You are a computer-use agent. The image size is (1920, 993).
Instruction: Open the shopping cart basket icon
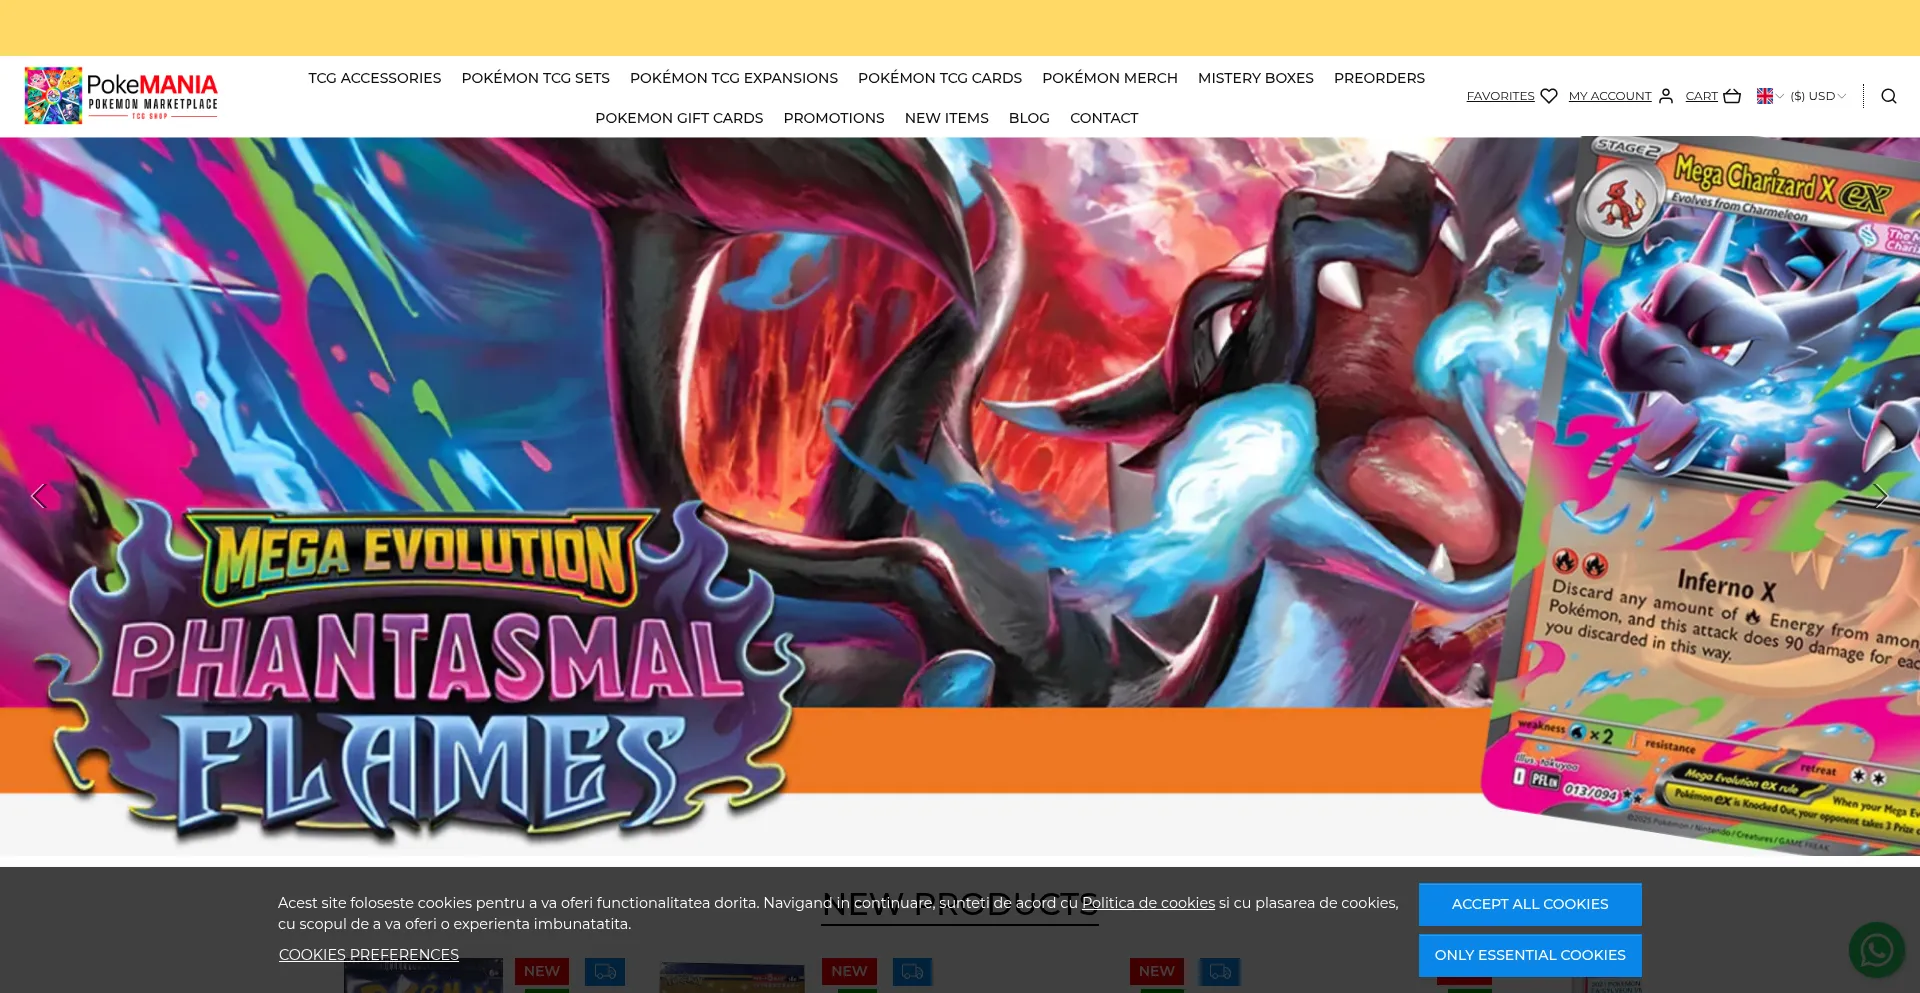1732,96
